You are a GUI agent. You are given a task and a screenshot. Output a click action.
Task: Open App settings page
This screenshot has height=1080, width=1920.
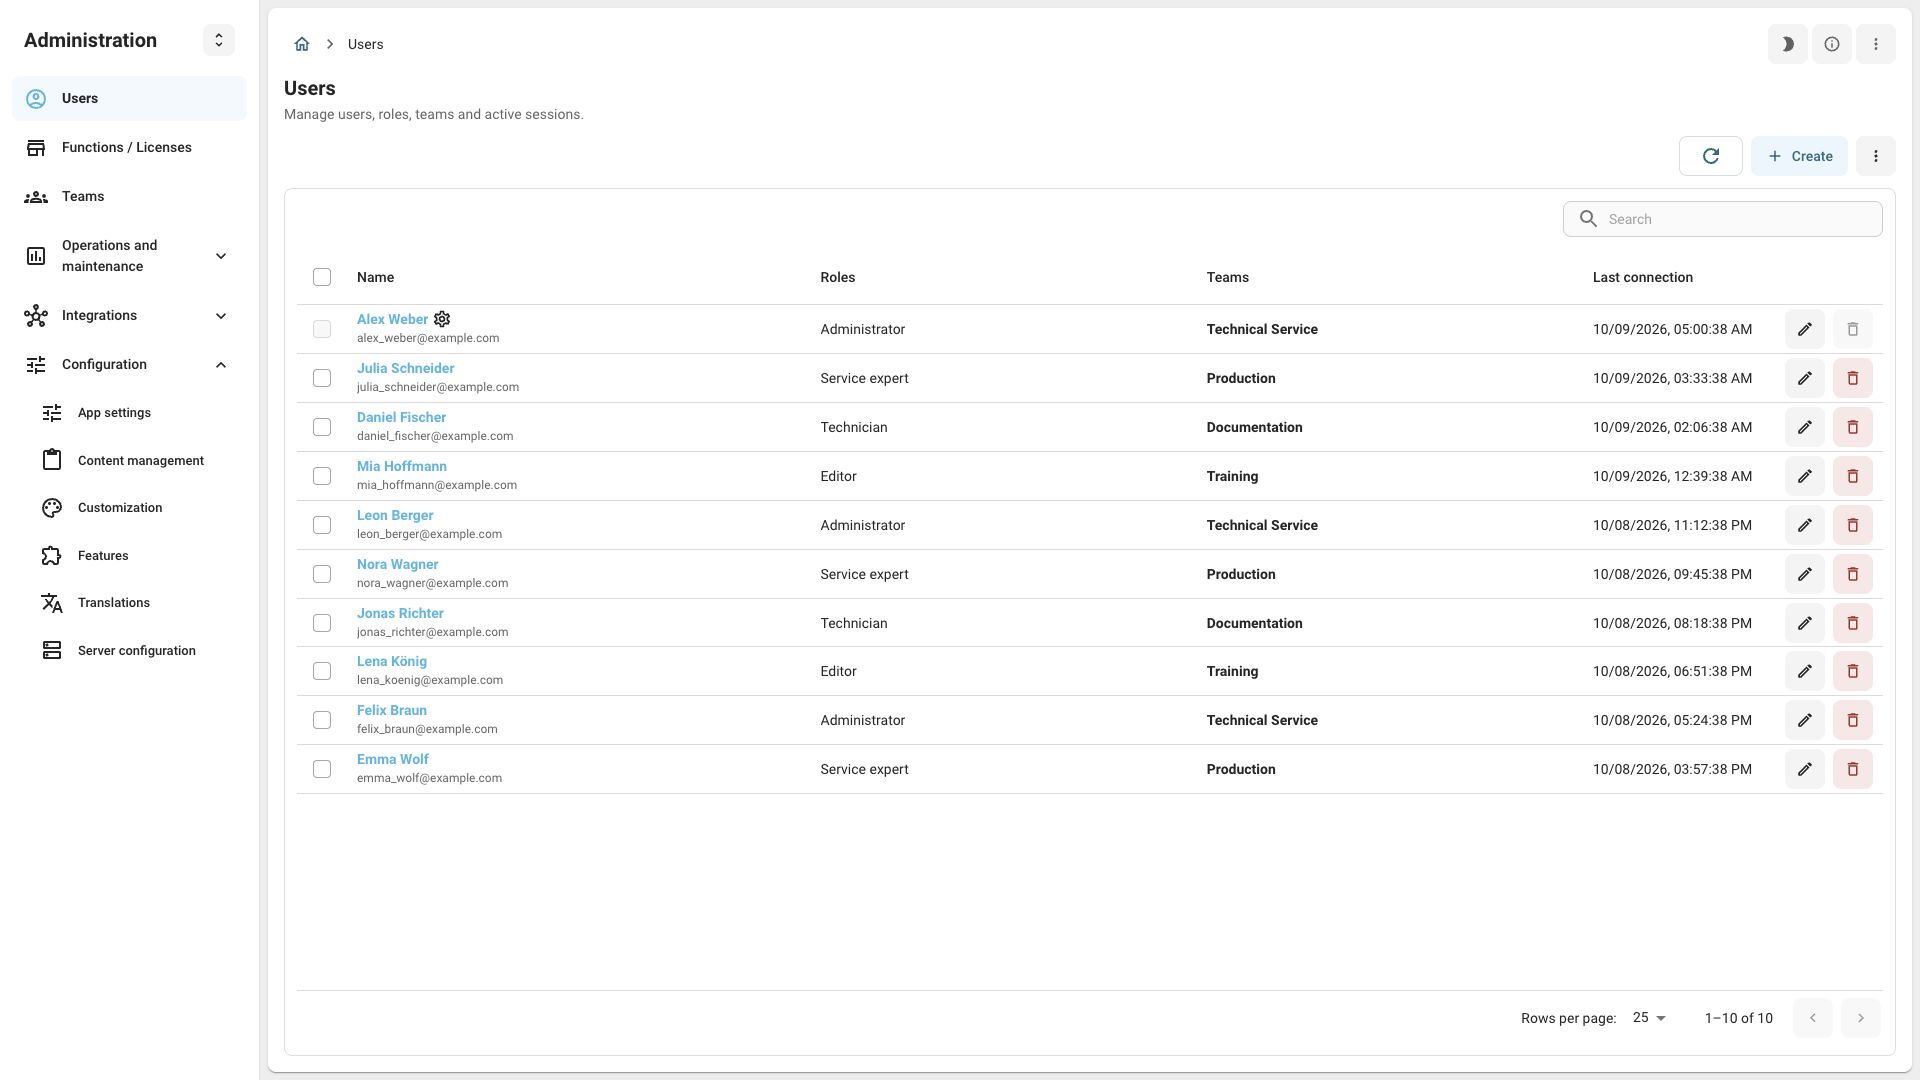tap(136, 413)
